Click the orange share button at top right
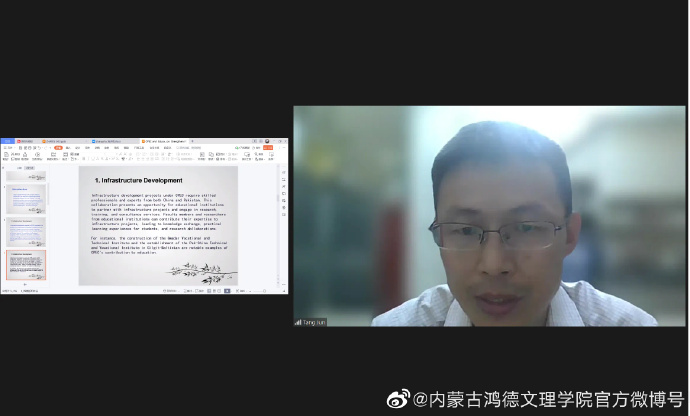This screenshot has width=690, height=416. [x=268, y=147]
